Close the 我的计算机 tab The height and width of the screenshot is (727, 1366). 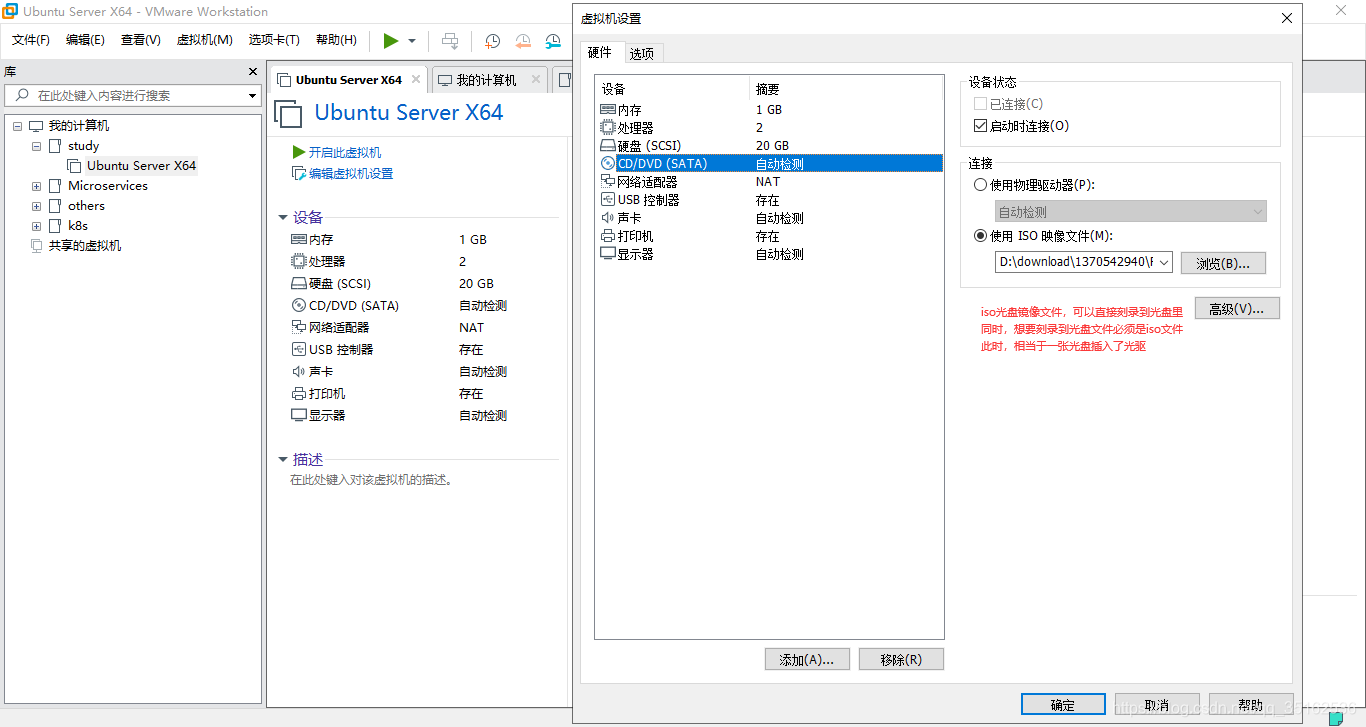click(x=536, y=79)
